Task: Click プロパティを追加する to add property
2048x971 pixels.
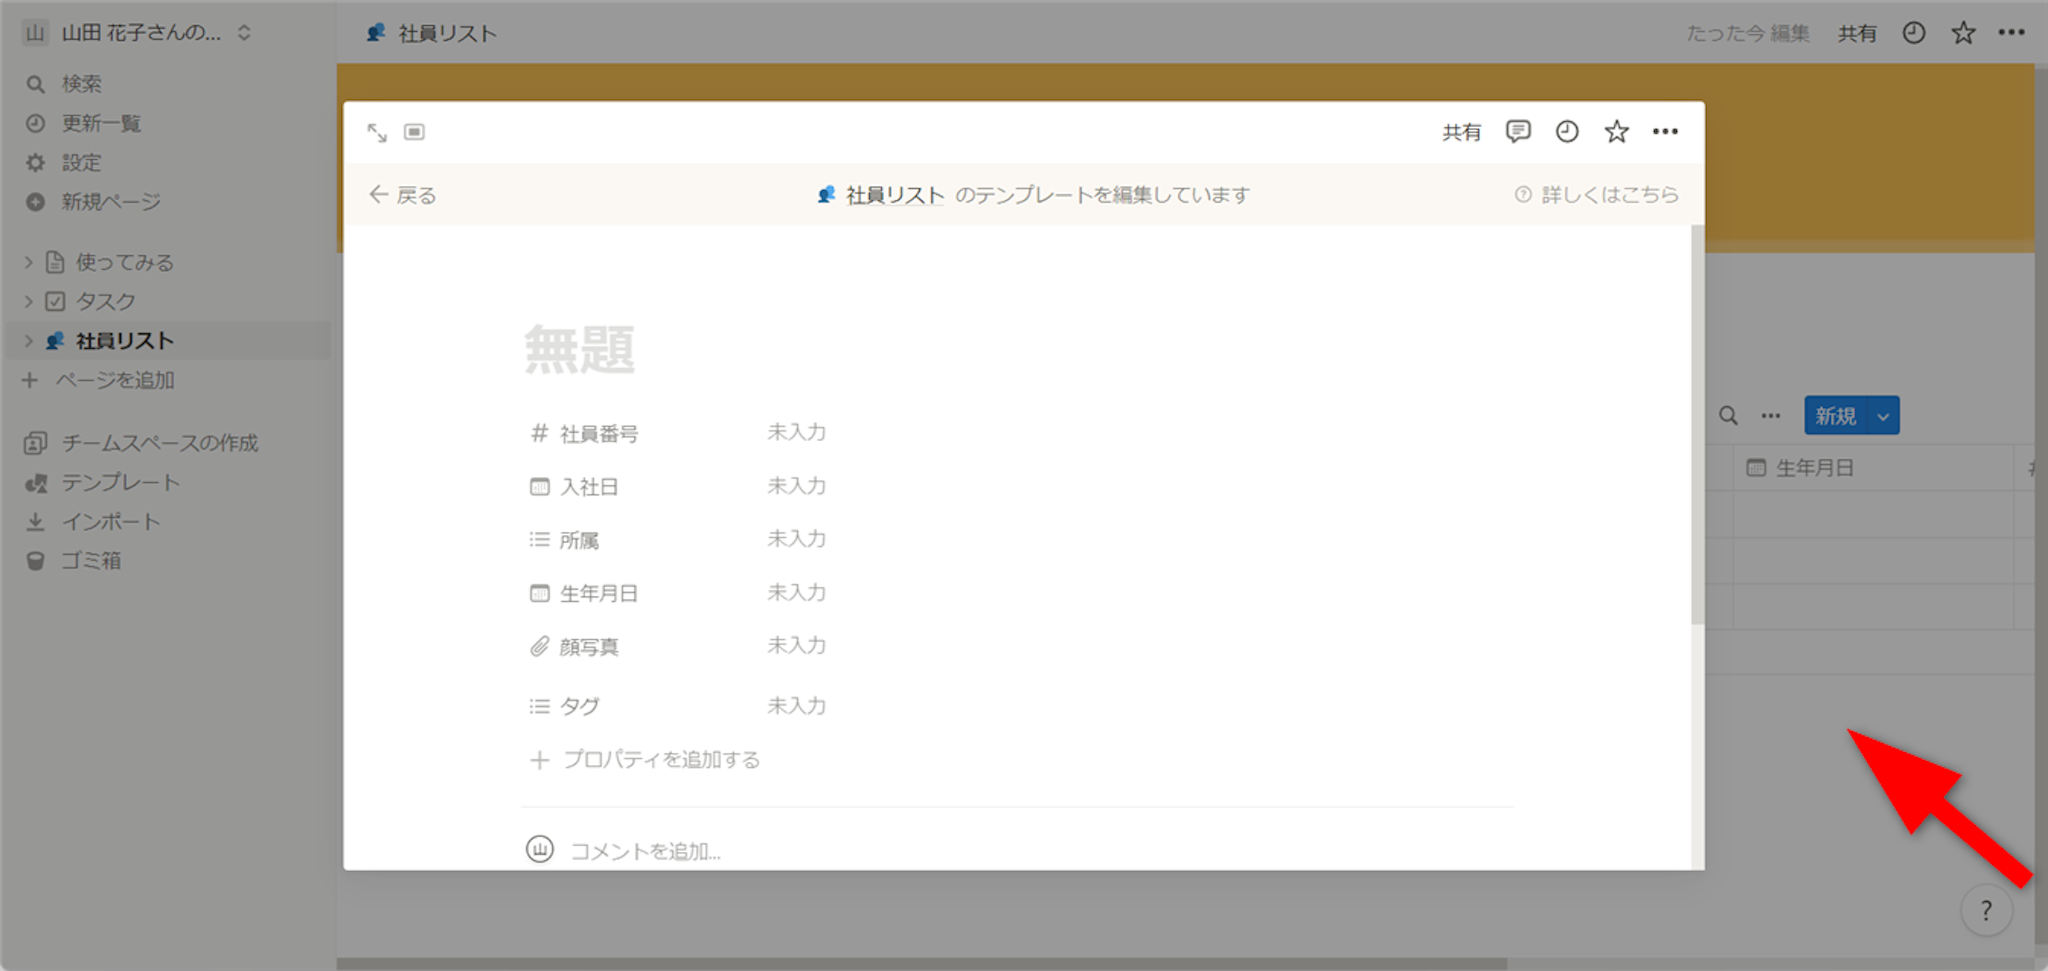Action: (x=660, y=760)
